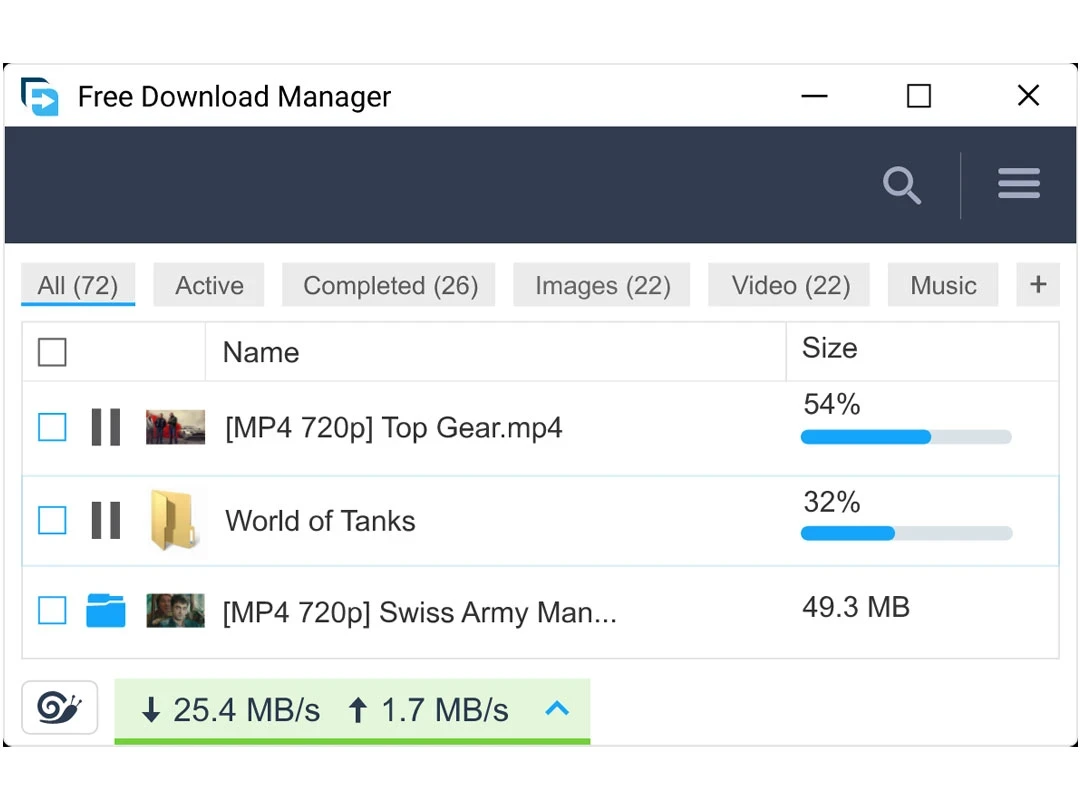Check the Top Gear download checkbox
This screenshot has width=1080, height=810.
[52, 427]
